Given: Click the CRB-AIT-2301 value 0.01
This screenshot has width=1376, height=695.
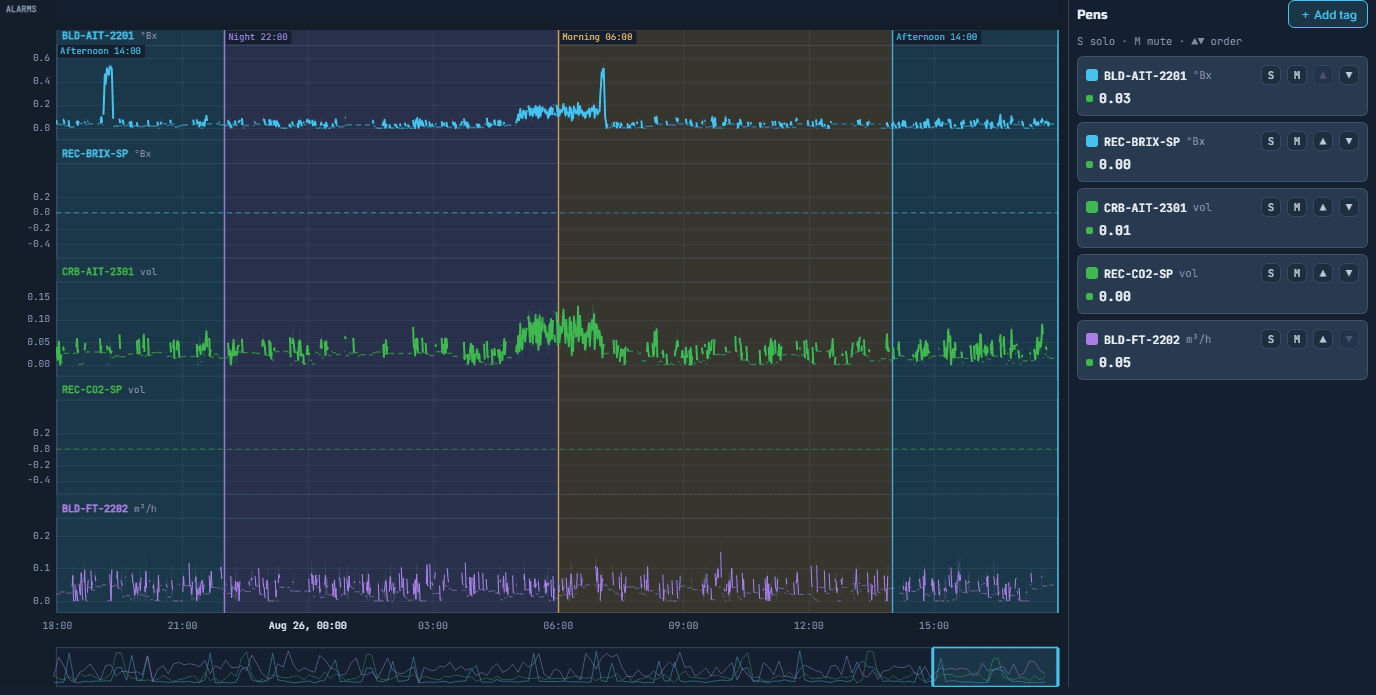Looking at the screenshot, I should point(1115,231).
